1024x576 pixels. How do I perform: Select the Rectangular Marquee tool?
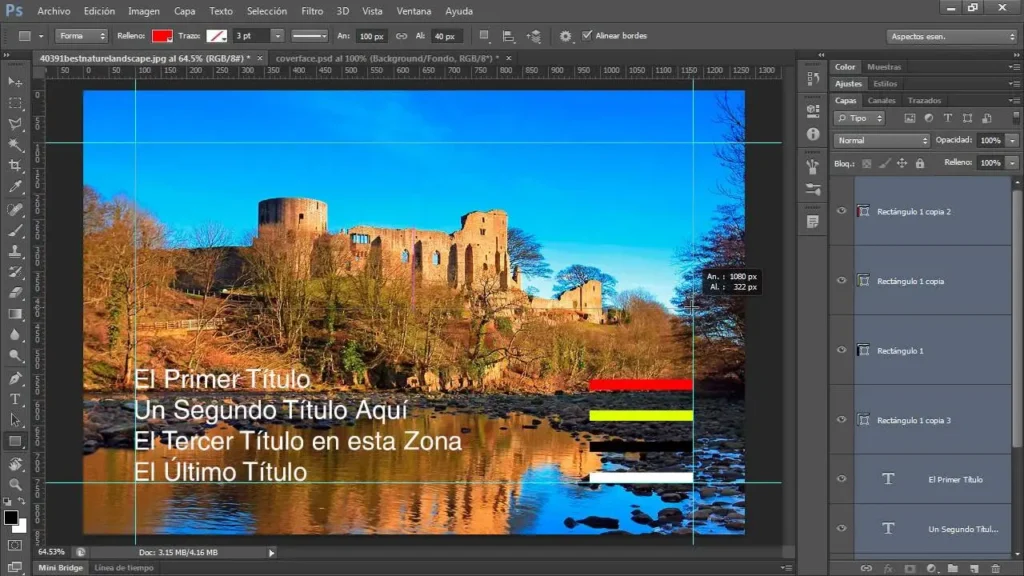pyautogui.click(x=14, y=103)
